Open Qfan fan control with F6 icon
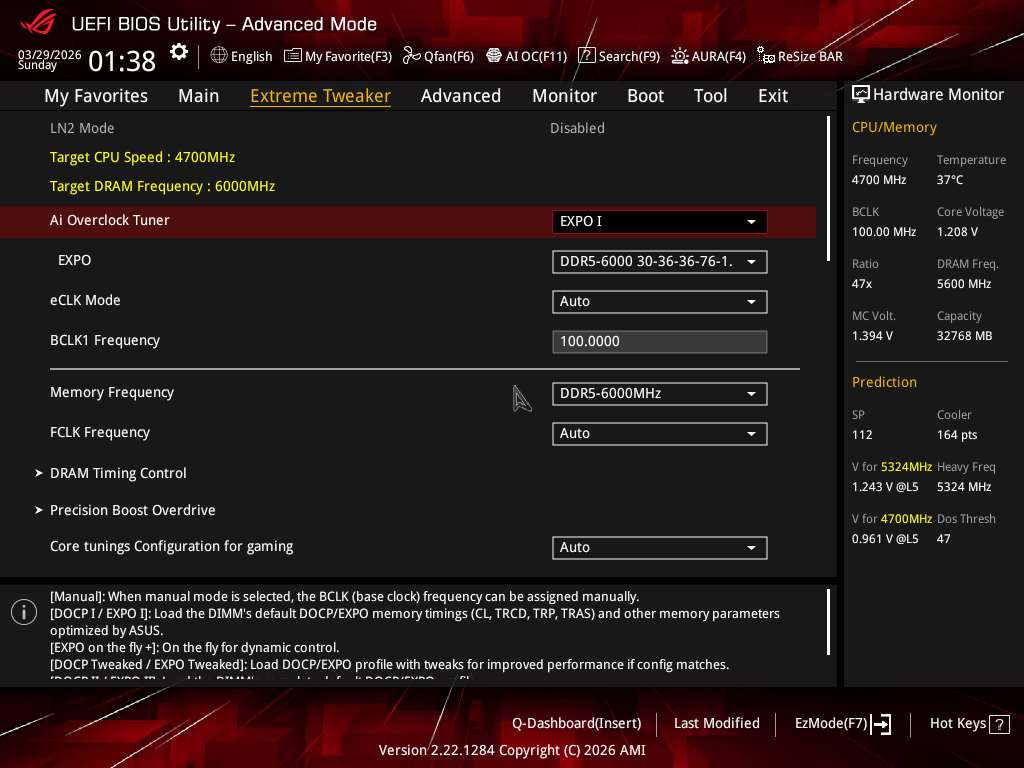 point(438,56)
